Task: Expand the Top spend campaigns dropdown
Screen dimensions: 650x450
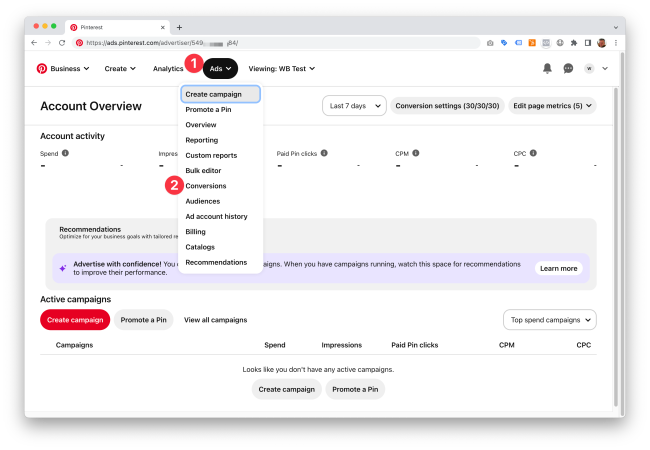Action: (x=550, y=320)
